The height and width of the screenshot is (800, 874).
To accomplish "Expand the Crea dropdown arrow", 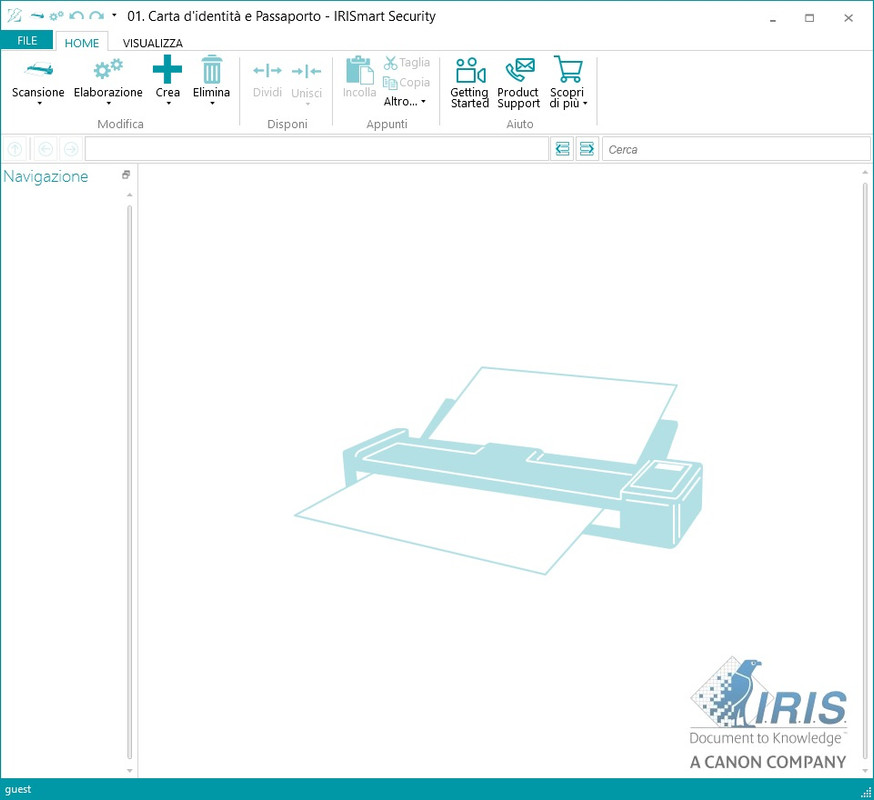I will (x=168, y=103).
